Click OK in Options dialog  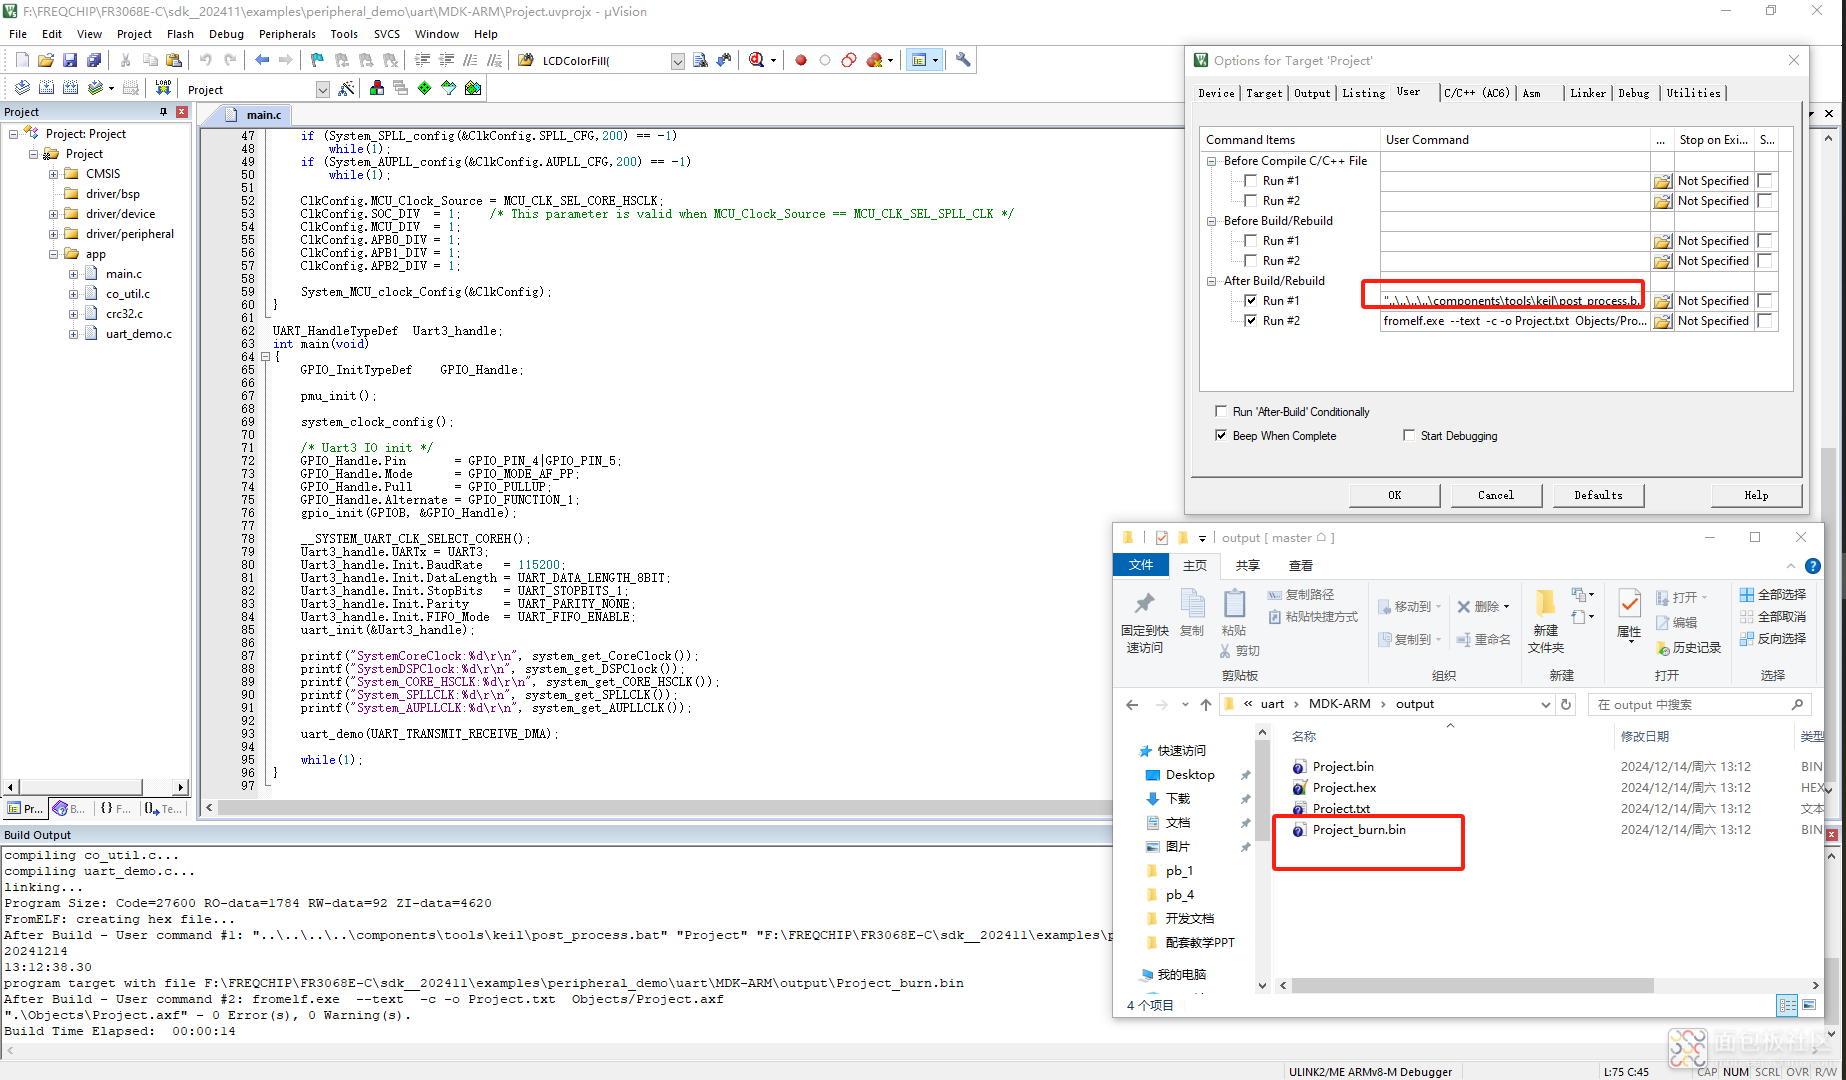pyautogui.click(x=1394, y=495)
